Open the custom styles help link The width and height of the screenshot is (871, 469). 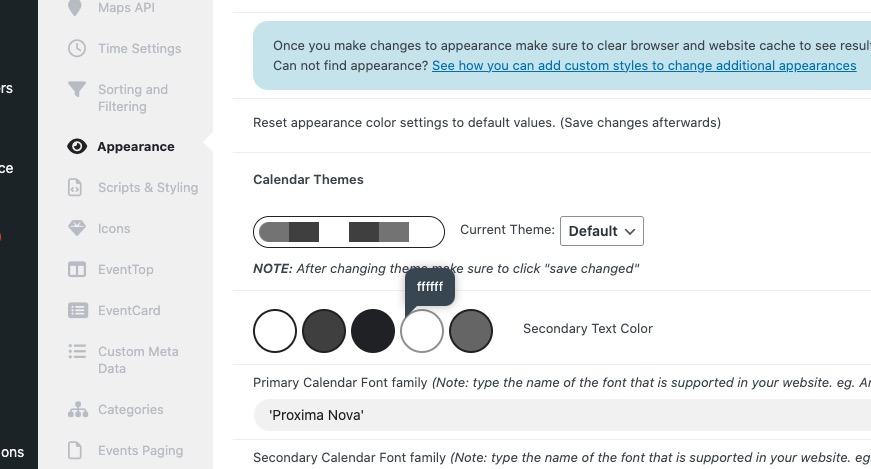[x=644, y=66]
